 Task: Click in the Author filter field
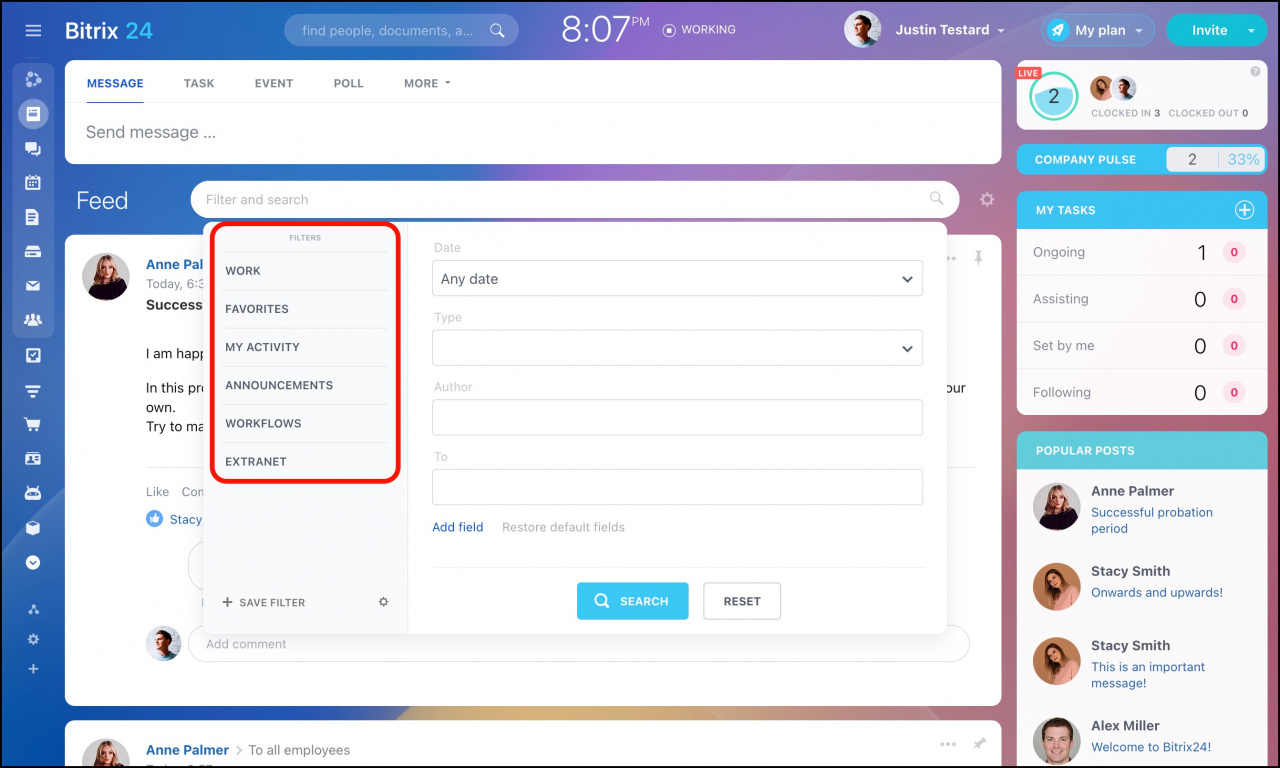[677, 417]
